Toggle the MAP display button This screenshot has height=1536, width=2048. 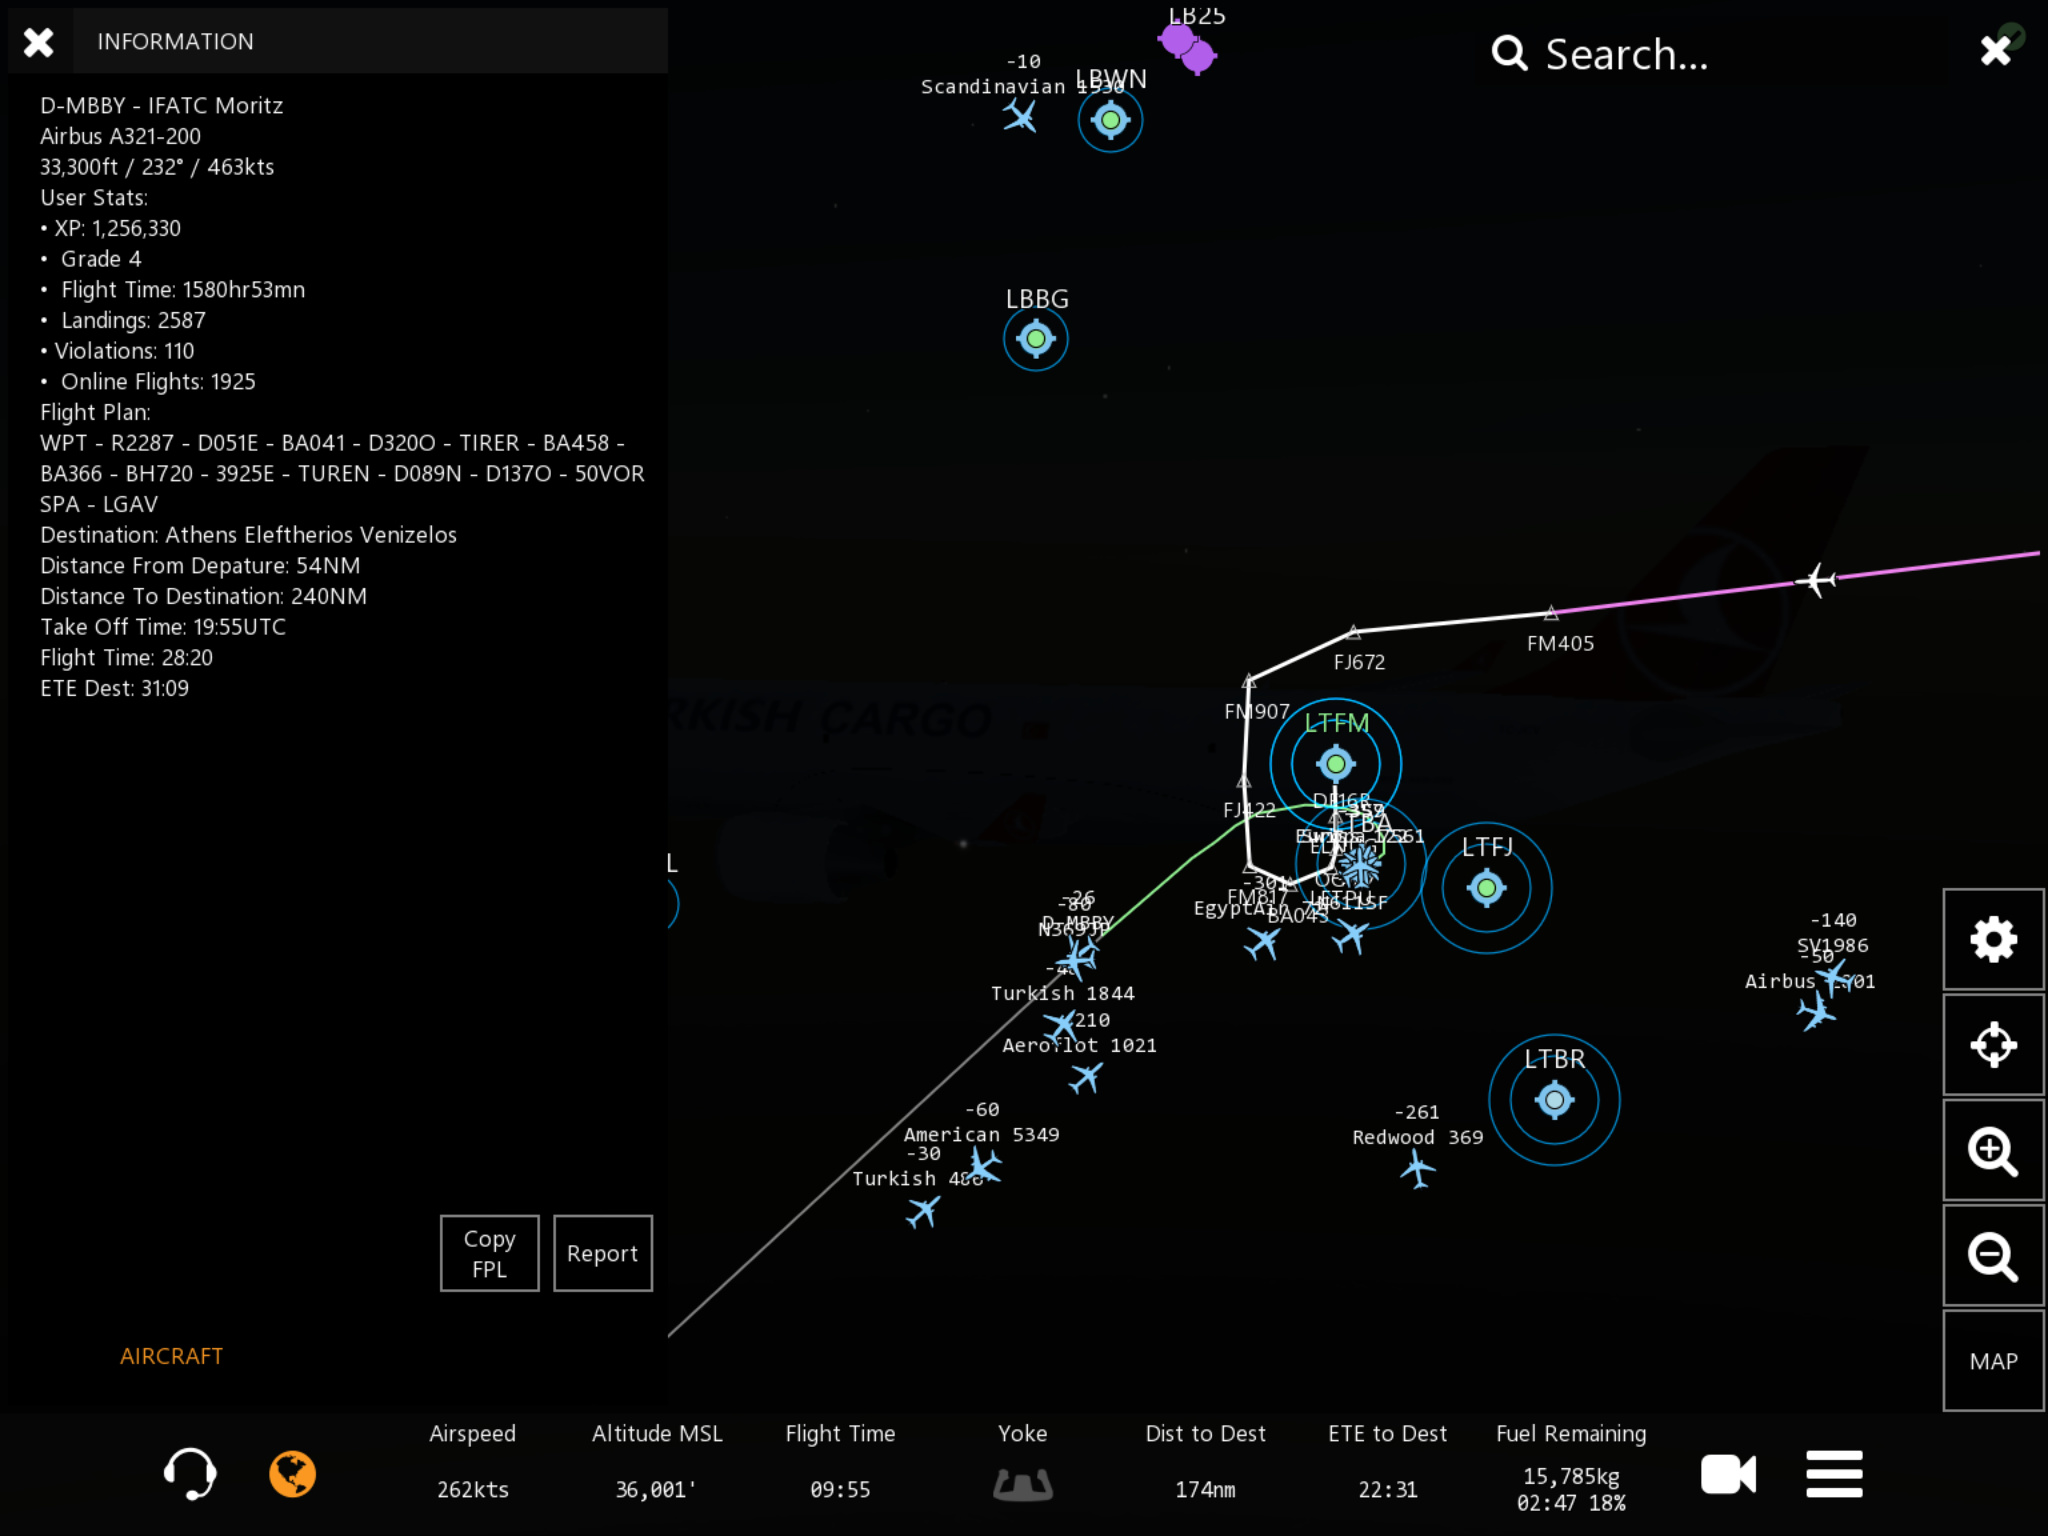click(1992, 1361)
